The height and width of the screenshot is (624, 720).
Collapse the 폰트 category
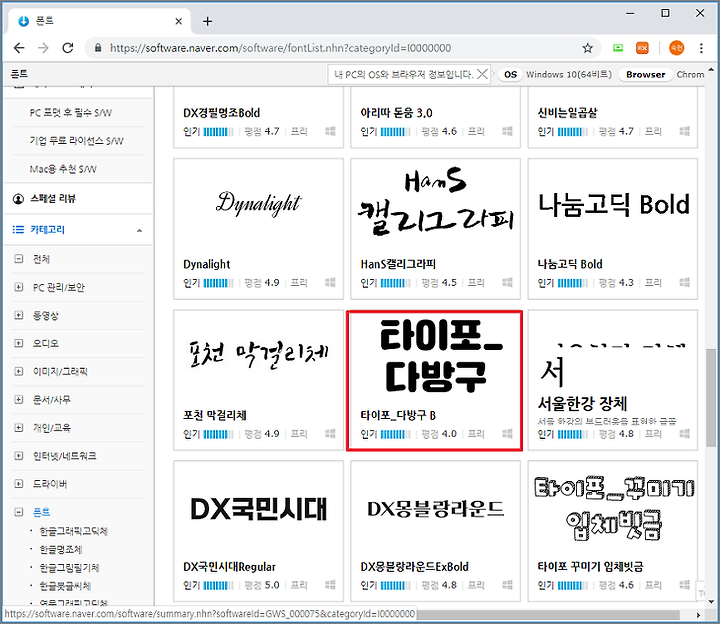coord(19,512)
